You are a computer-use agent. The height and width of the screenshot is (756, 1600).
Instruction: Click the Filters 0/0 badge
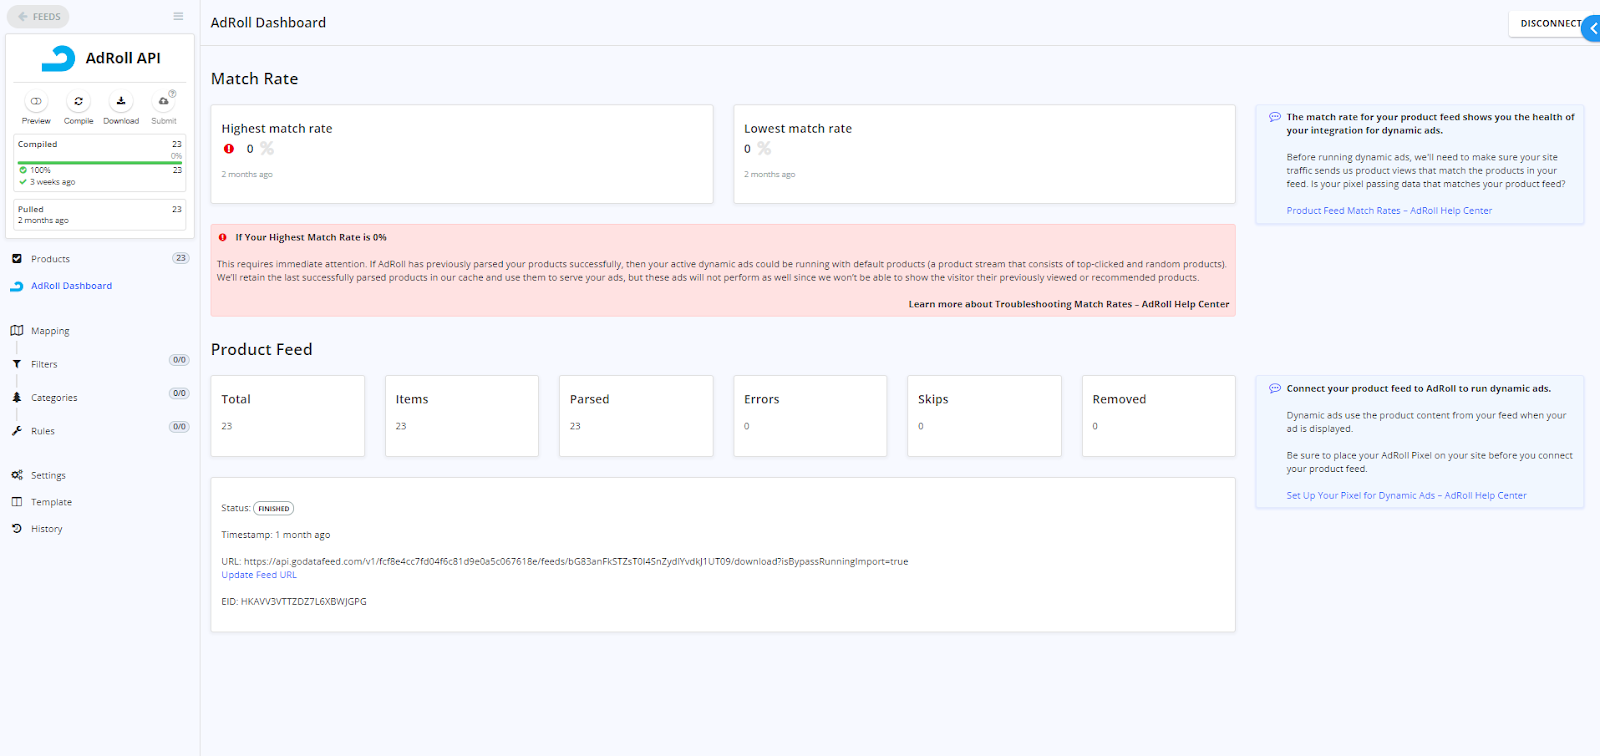click(179, 360)
